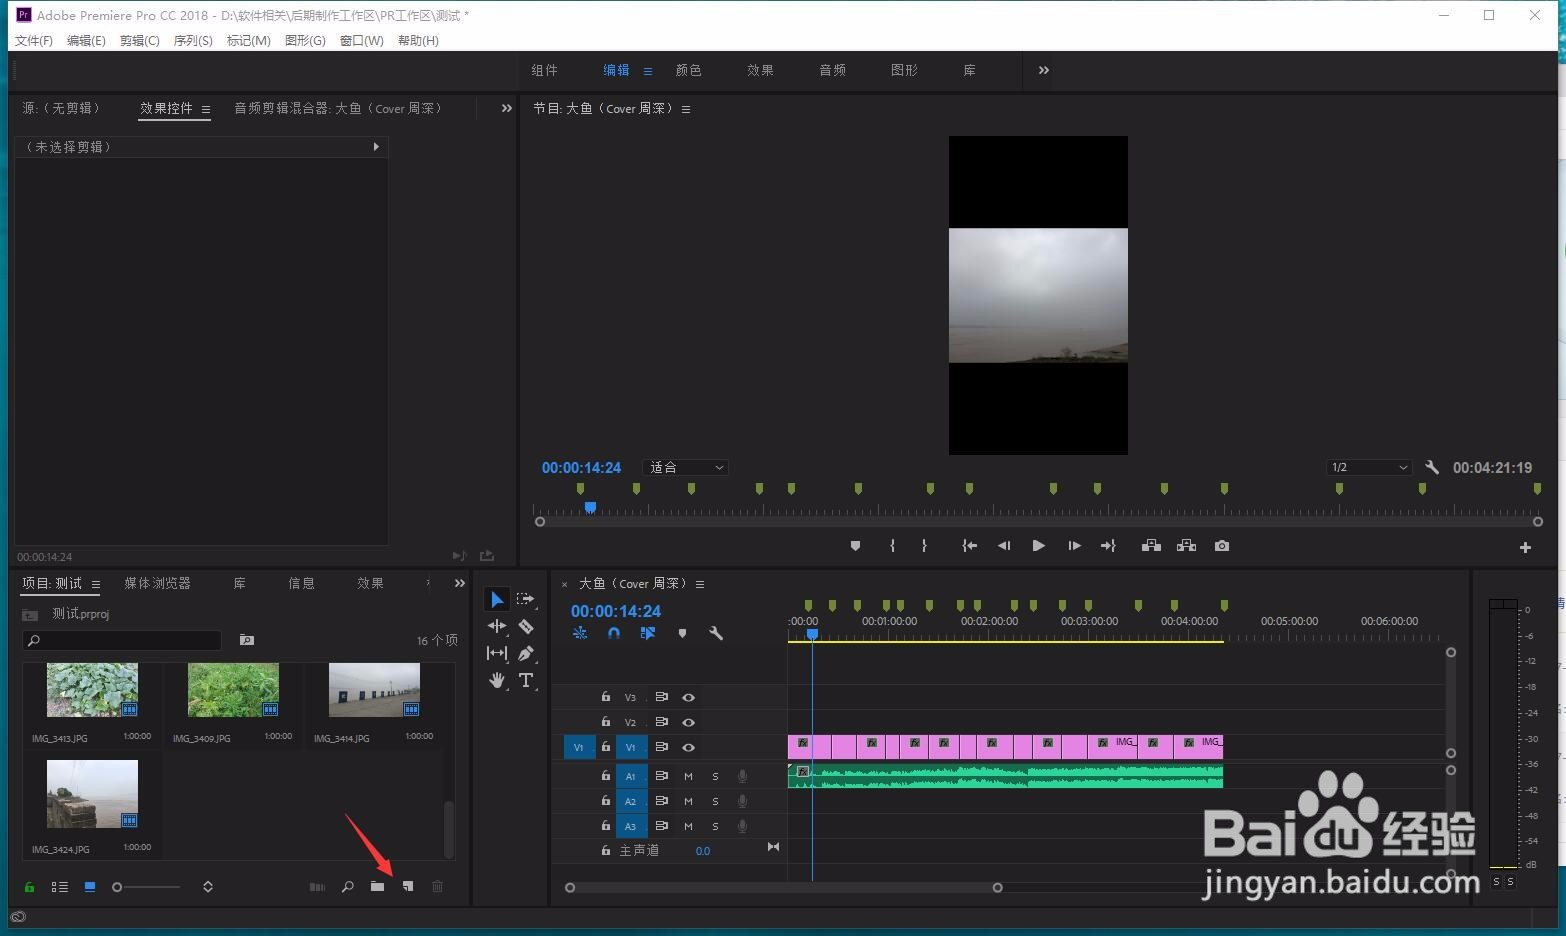Go to Out point
Screen dimensions: 1566x936
[x=1108, y=546]
